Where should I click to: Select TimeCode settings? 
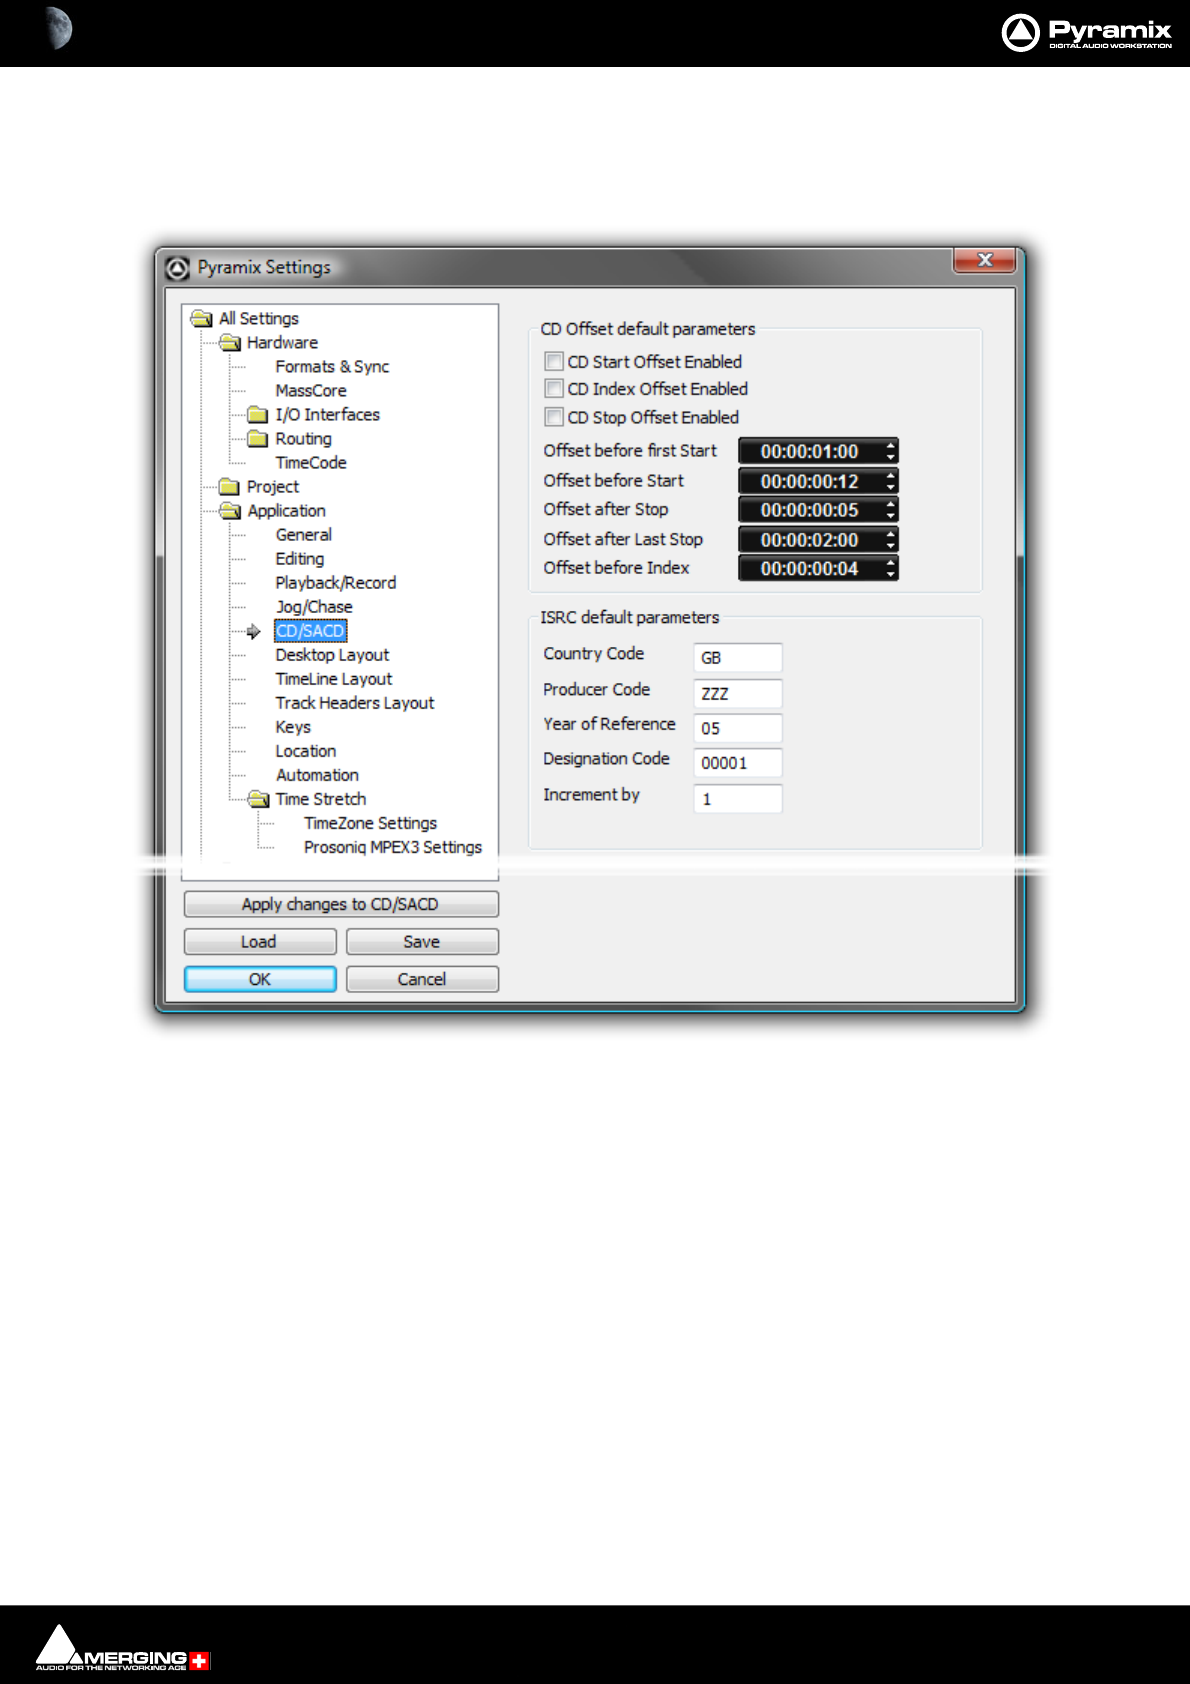point(311,463)
